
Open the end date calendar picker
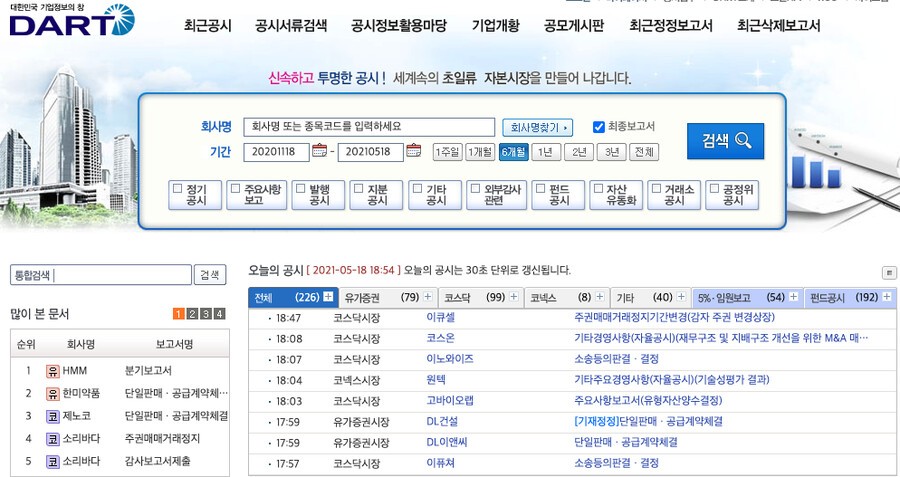413,151
